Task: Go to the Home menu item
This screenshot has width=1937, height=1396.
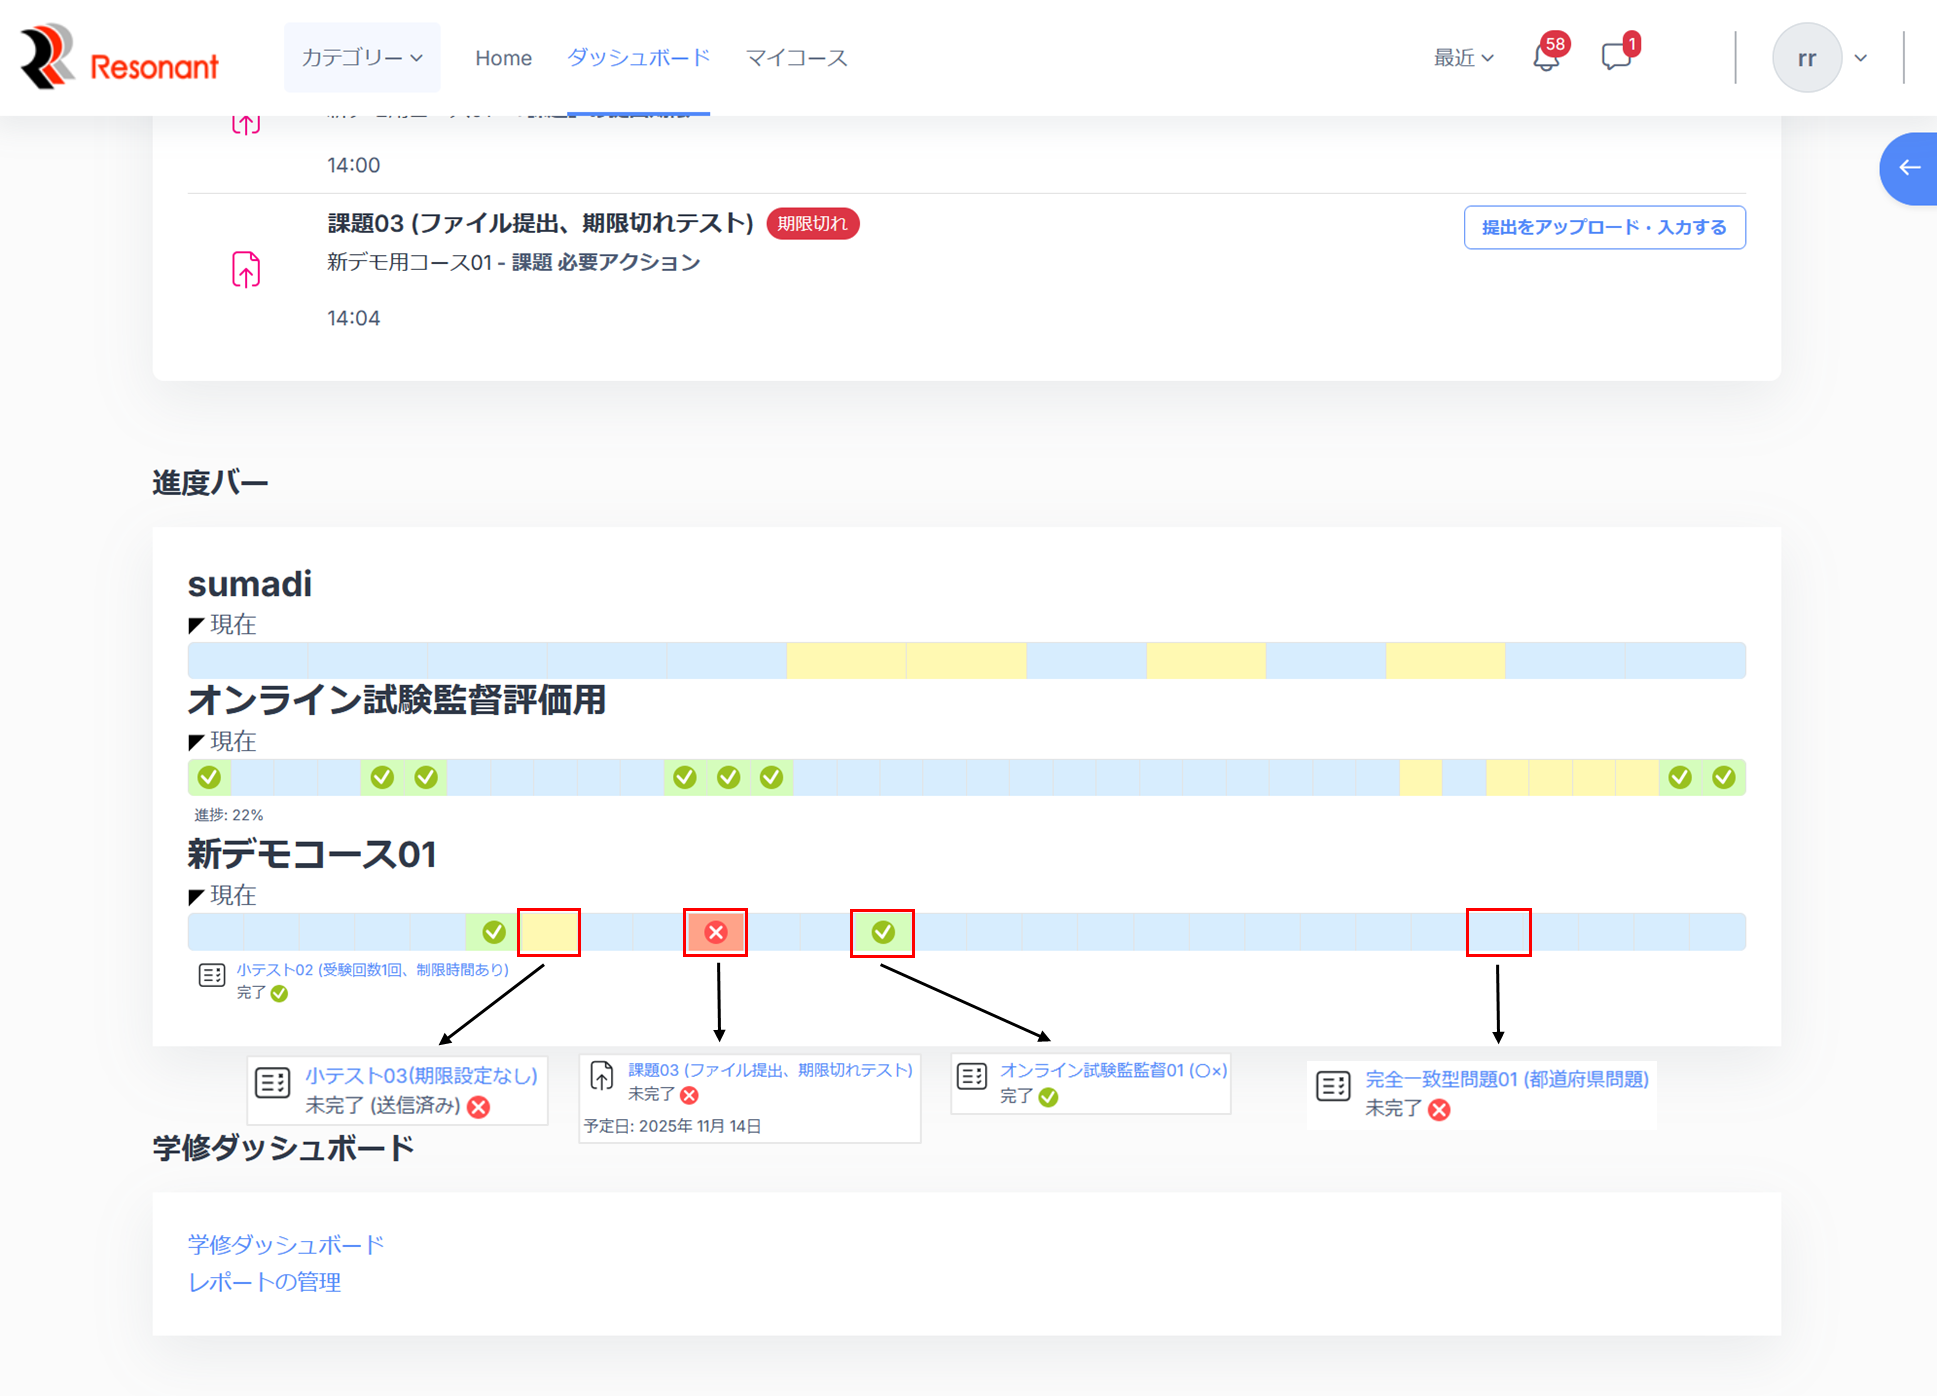Action: pyautogui.click(x=503, y=58)
